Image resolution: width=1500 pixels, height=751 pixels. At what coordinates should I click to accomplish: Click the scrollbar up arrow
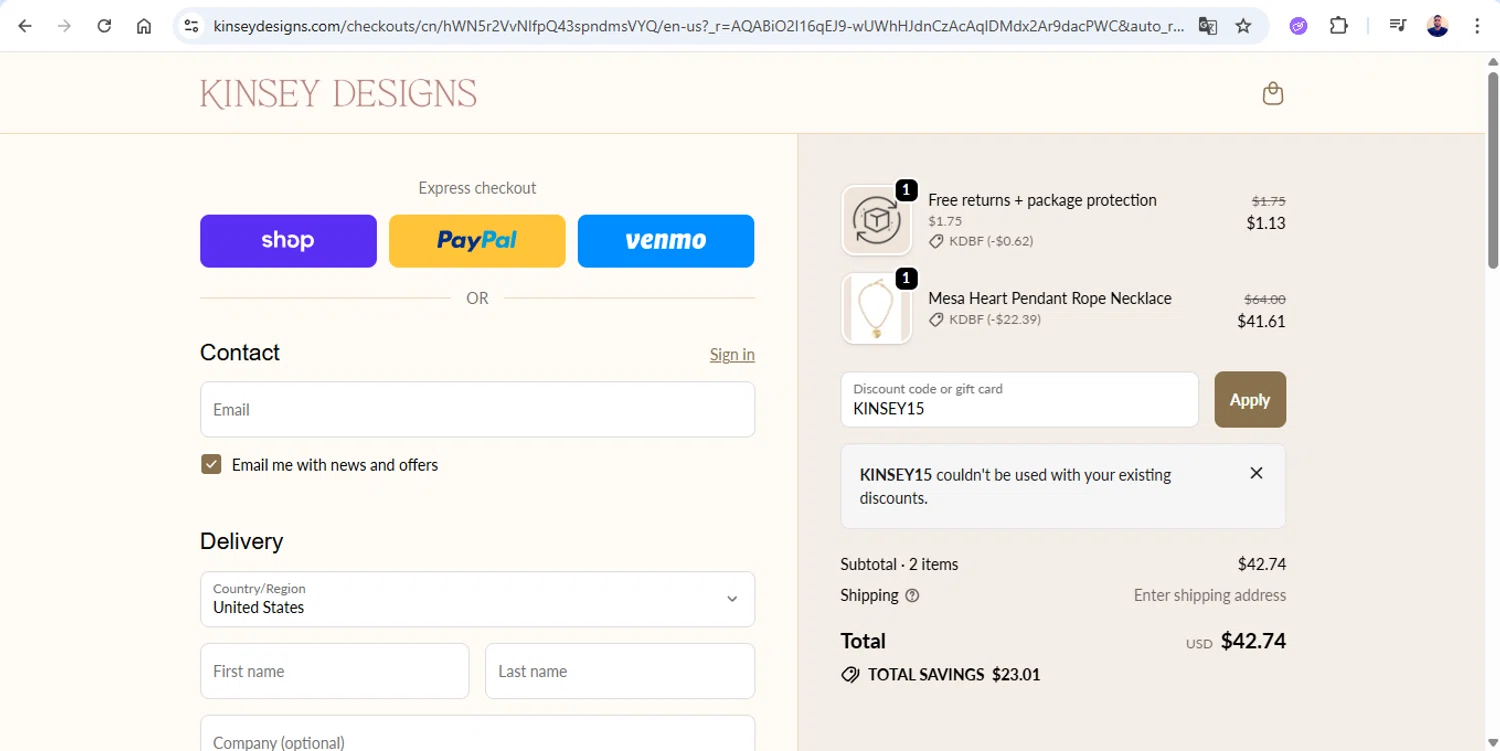[x=1492, y=61]
